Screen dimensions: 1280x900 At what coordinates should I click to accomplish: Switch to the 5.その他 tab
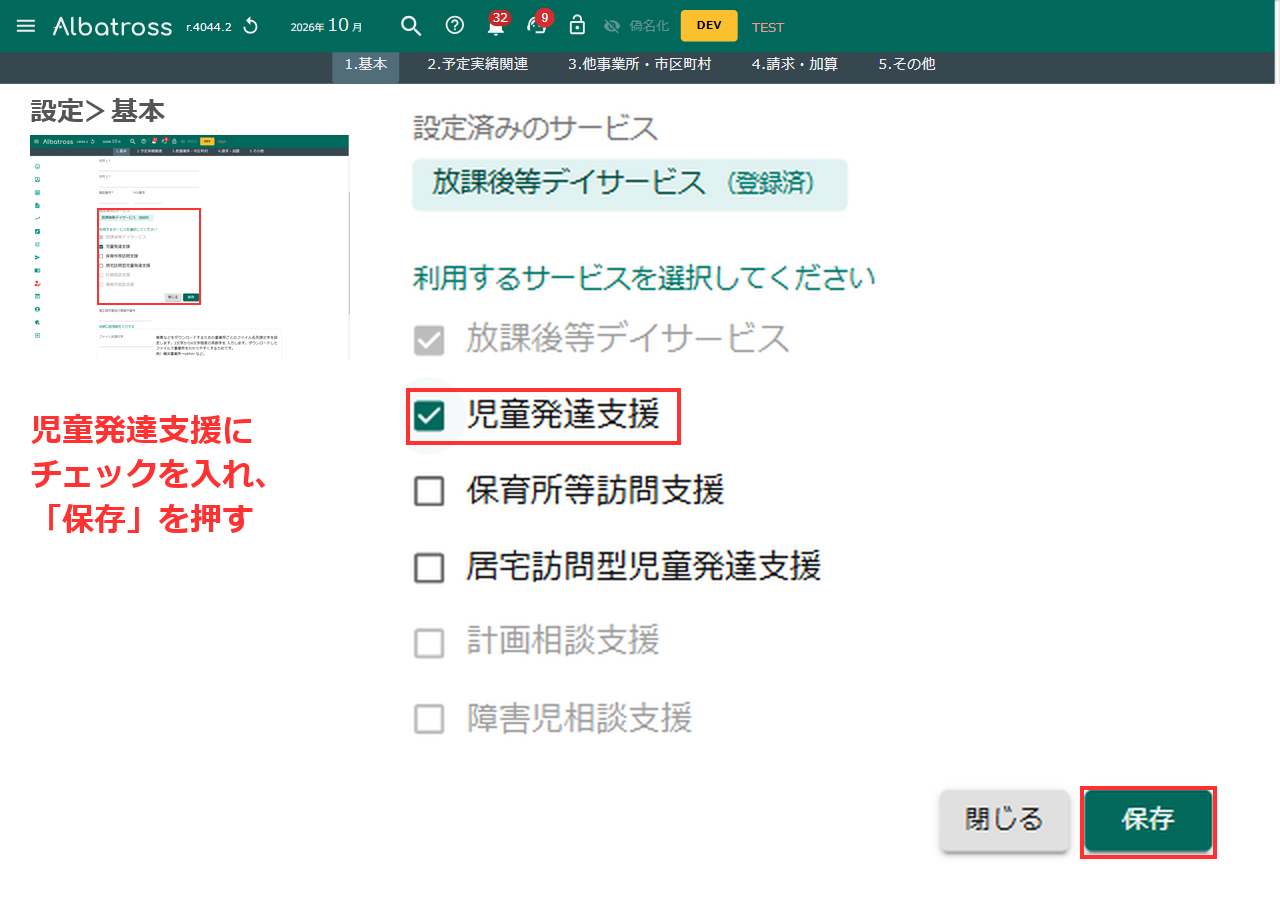(x=907, y=64)
